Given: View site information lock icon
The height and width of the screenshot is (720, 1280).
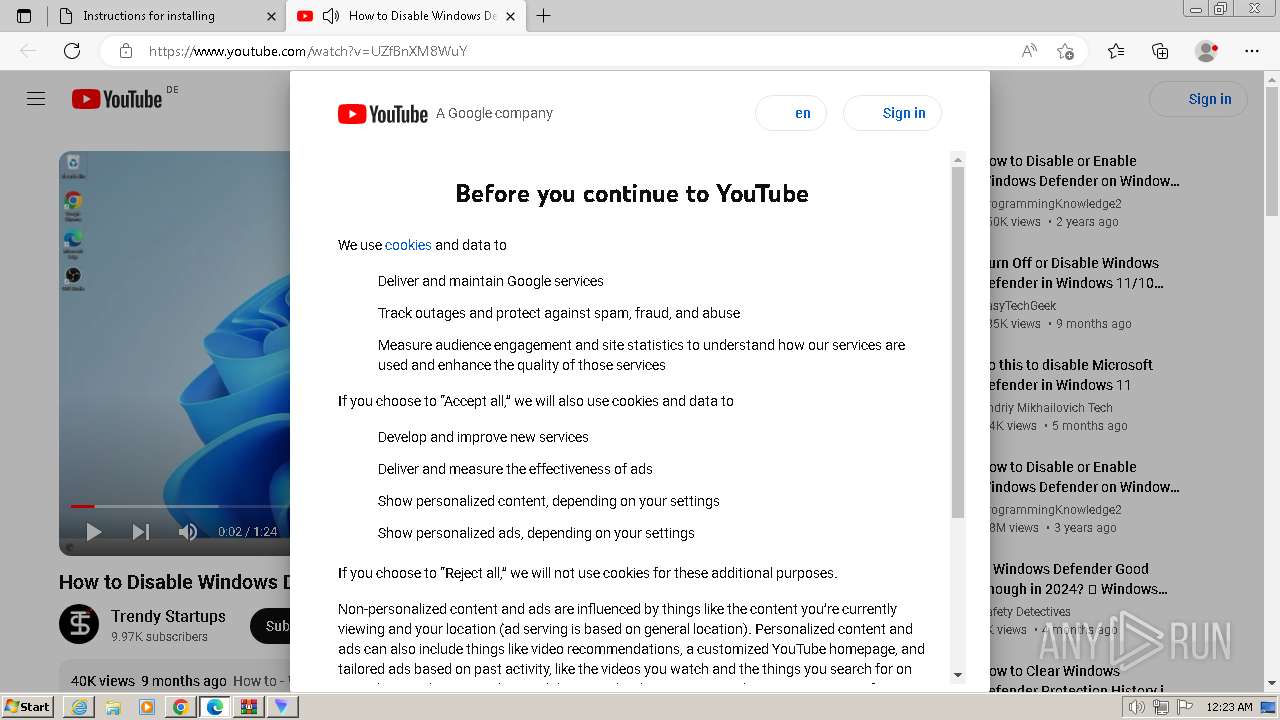Looking at the screenshot, I should [125, 51].
